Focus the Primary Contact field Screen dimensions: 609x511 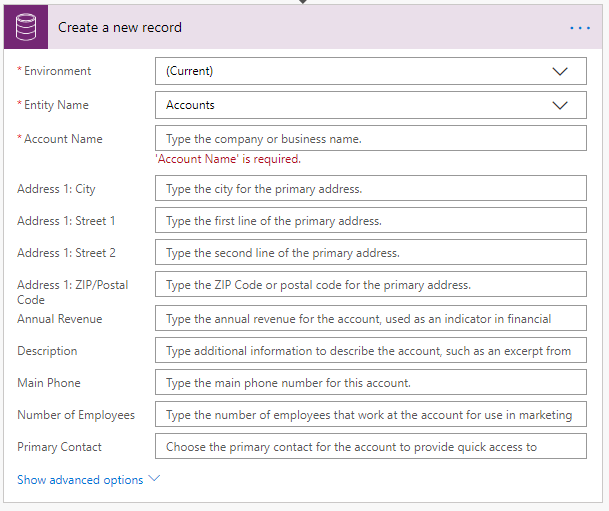371,446
